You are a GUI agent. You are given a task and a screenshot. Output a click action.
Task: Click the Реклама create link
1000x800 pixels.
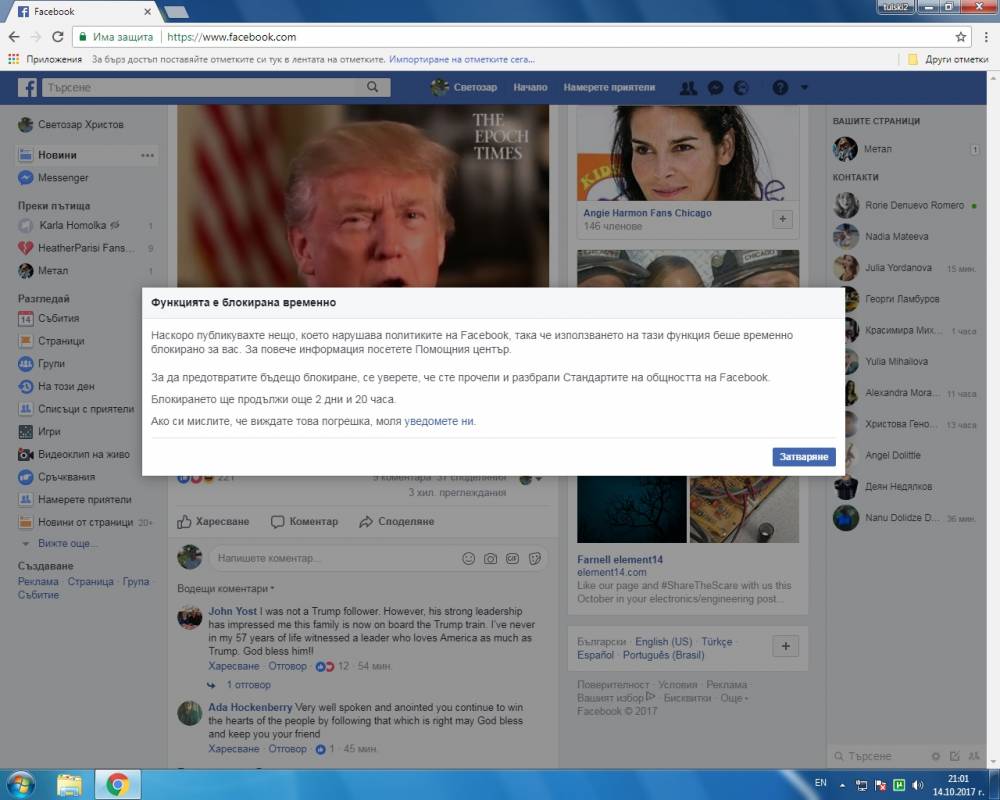pos(38,582)
